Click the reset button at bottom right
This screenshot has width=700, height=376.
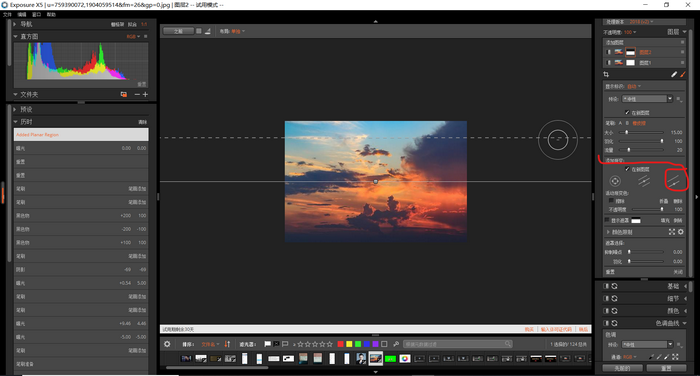tap(666, 368)
